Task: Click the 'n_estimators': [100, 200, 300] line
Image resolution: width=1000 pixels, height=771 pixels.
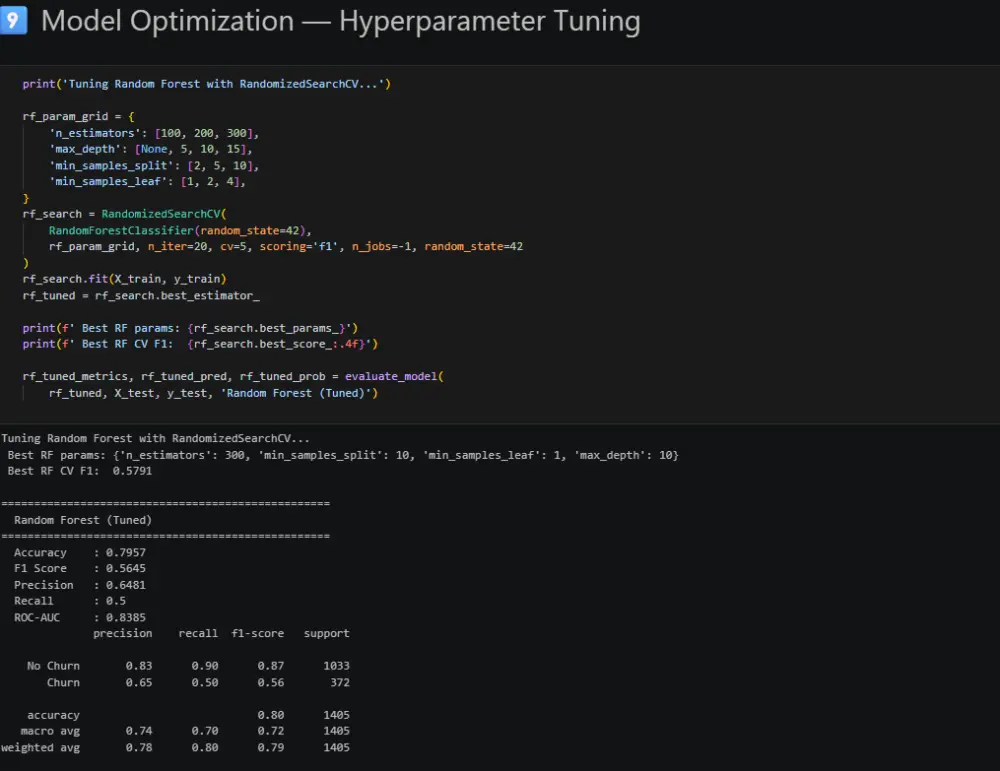Action: click(154, 133)
